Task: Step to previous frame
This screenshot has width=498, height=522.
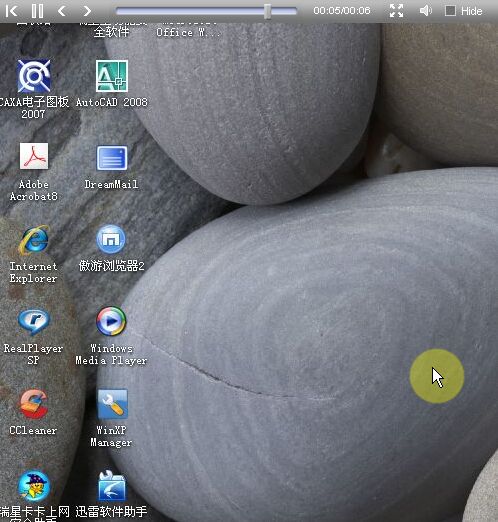Action: [62, 11]
